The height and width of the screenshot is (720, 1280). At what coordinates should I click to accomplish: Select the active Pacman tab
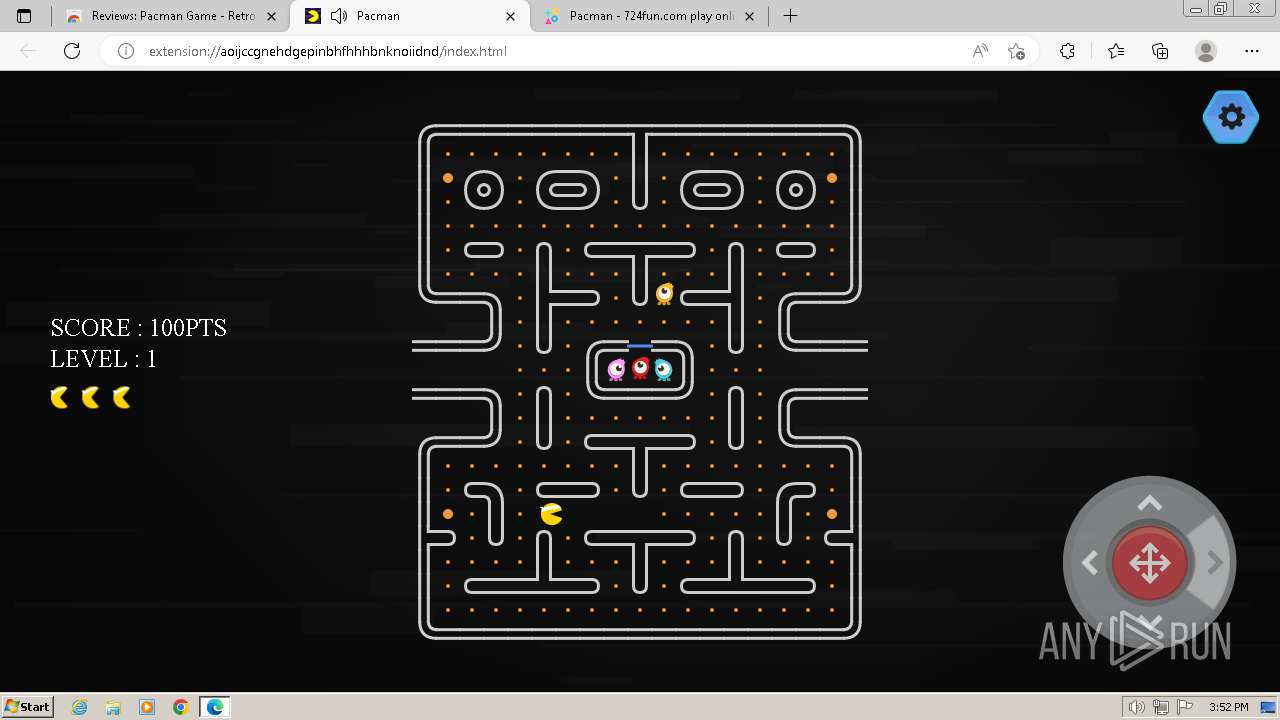408,16
